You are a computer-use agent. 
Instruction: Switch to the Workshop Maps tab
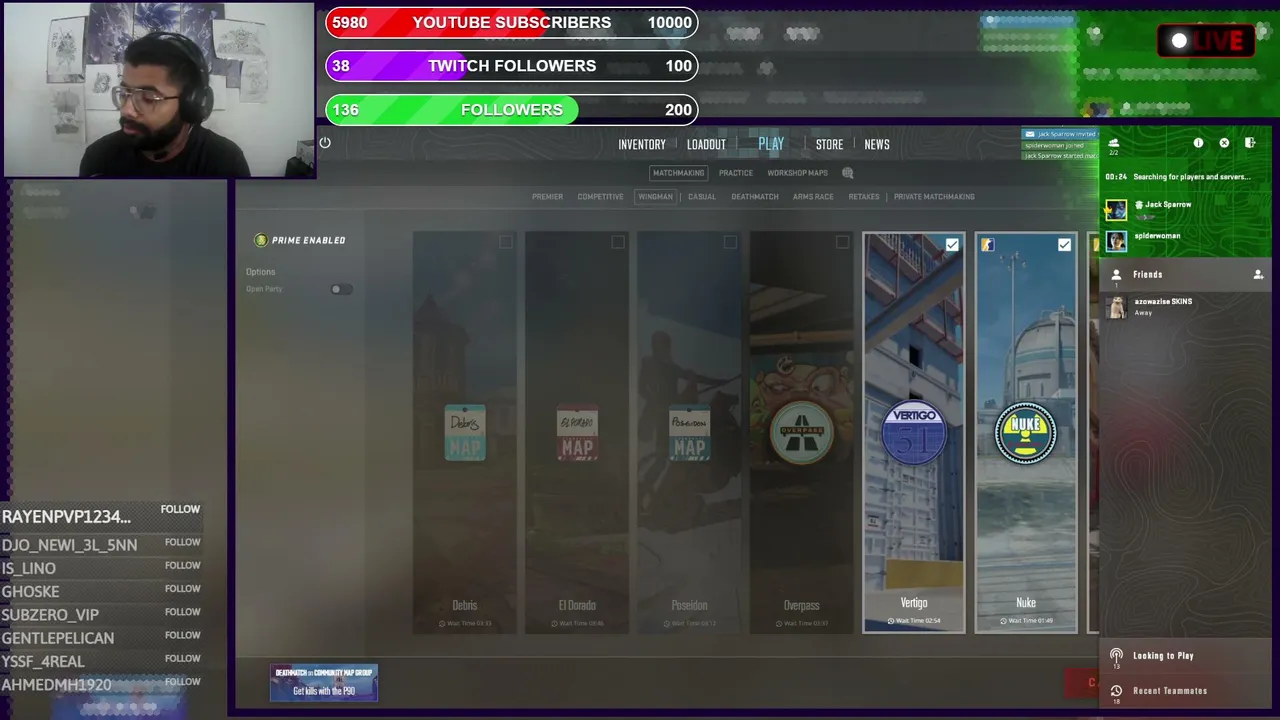[797, 173]
